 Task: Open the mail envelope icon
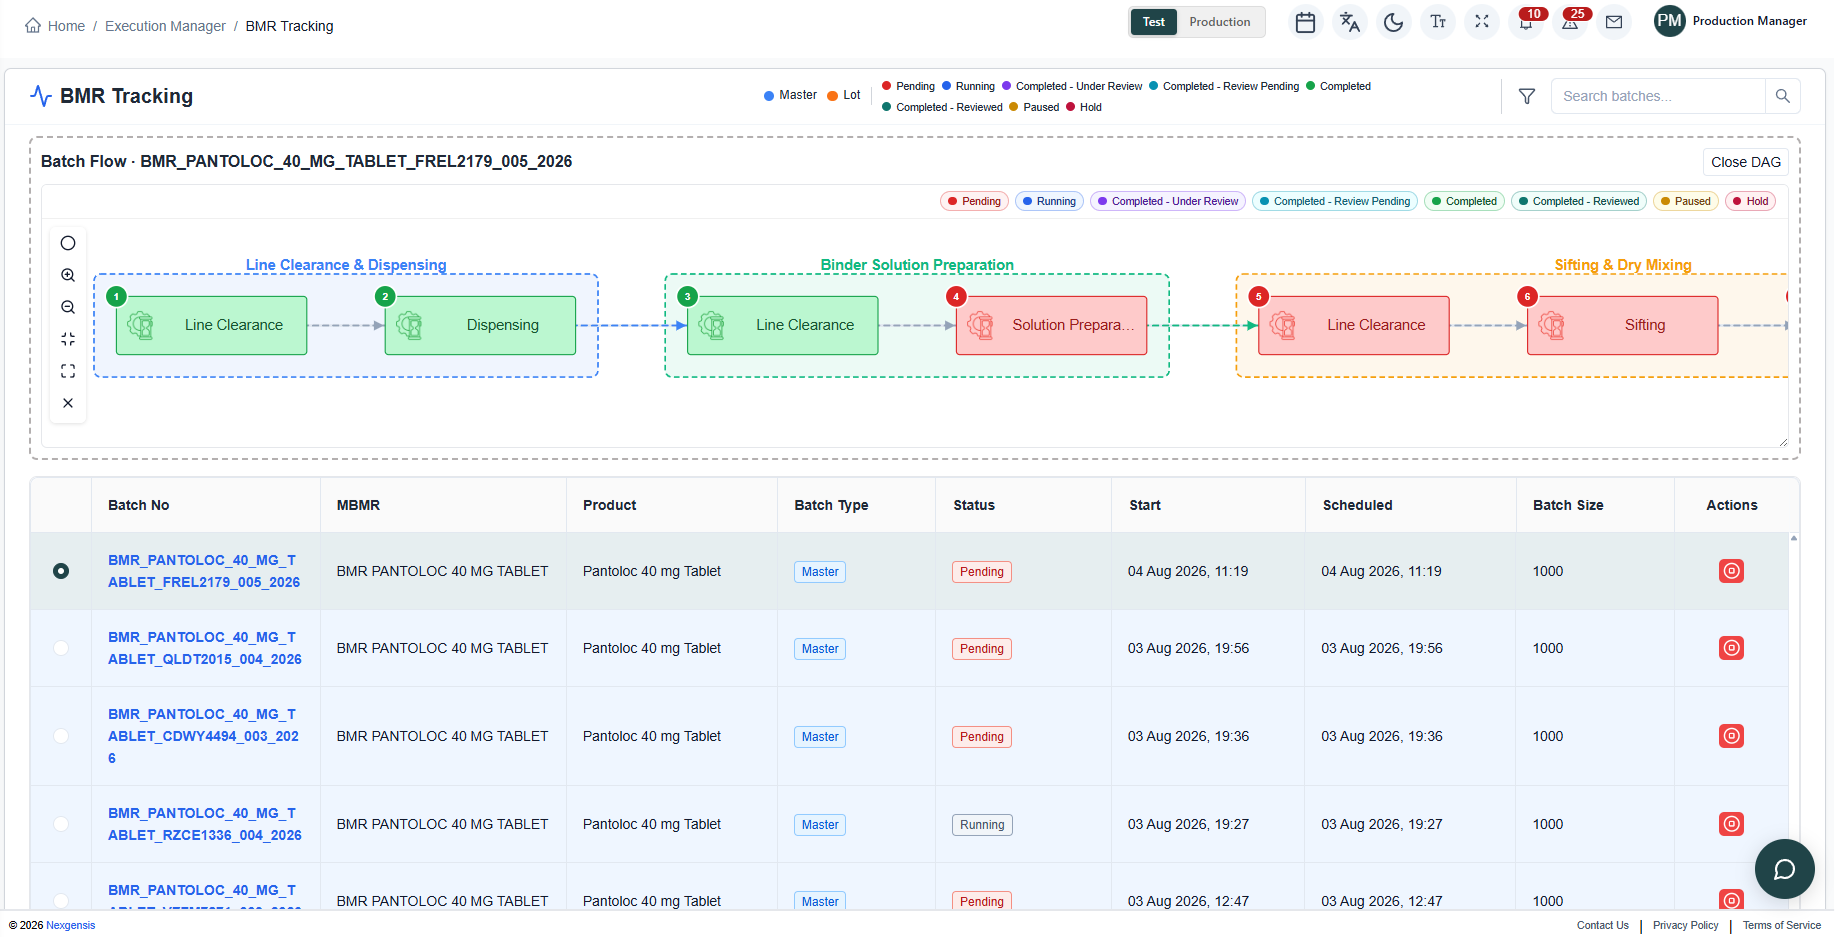[1614, 22]
